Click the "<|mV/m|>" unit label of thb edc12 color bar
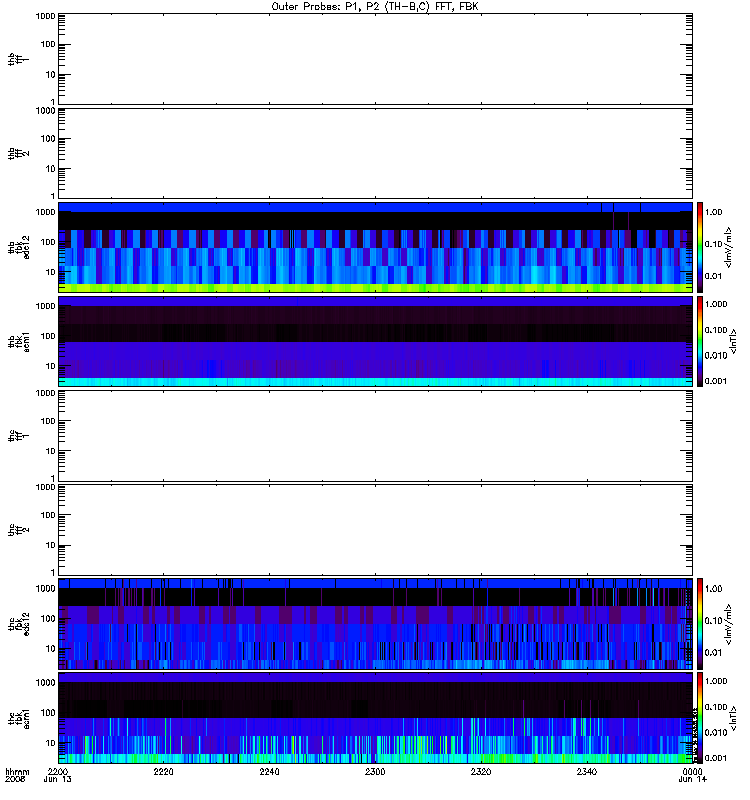 729,247
